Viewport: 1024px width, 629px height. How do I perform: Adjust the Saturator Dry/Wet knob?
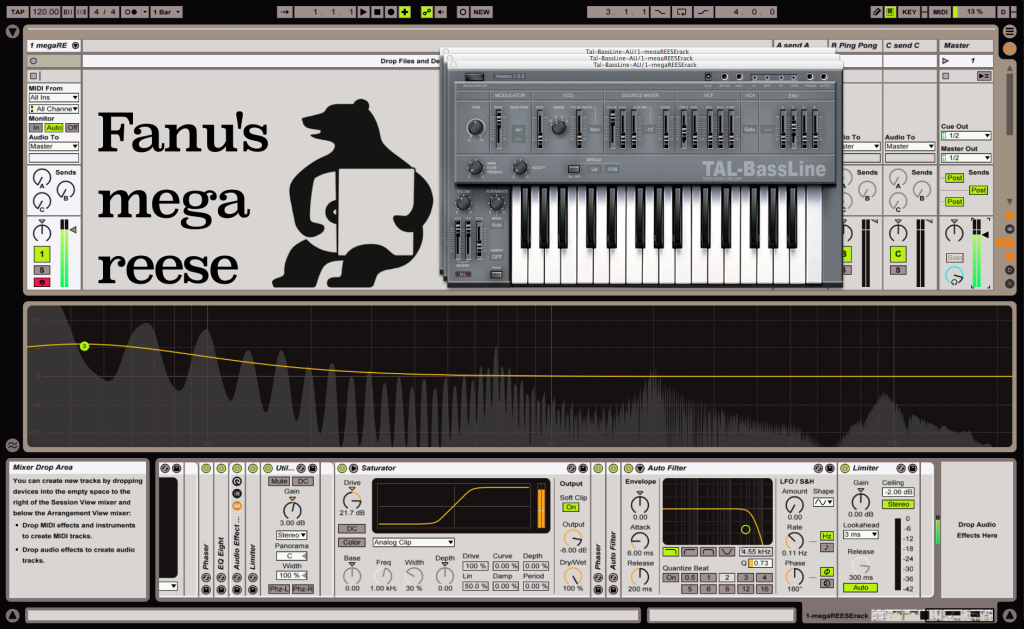573,577
